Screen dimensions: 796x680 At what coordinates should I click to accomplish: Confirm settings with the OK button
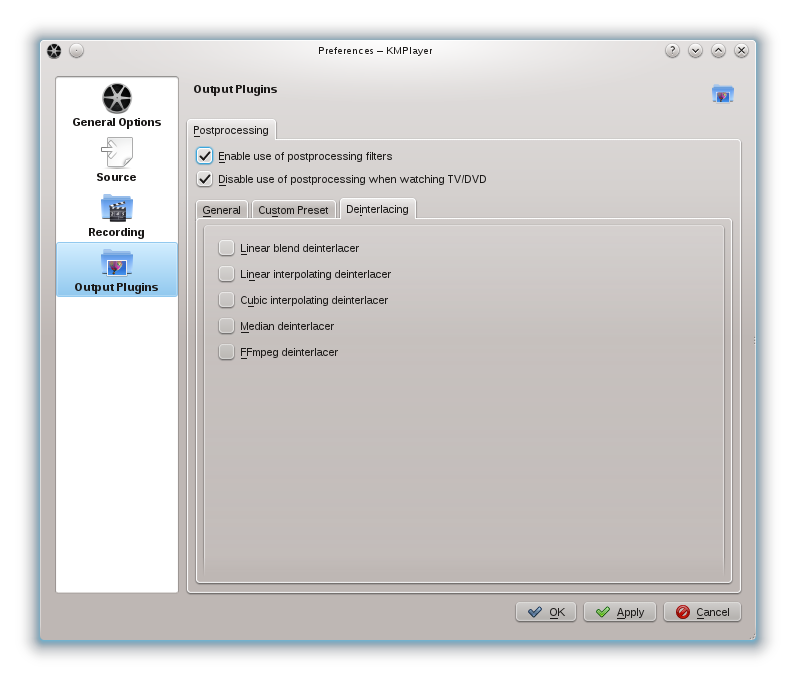[x=546, y=612]
